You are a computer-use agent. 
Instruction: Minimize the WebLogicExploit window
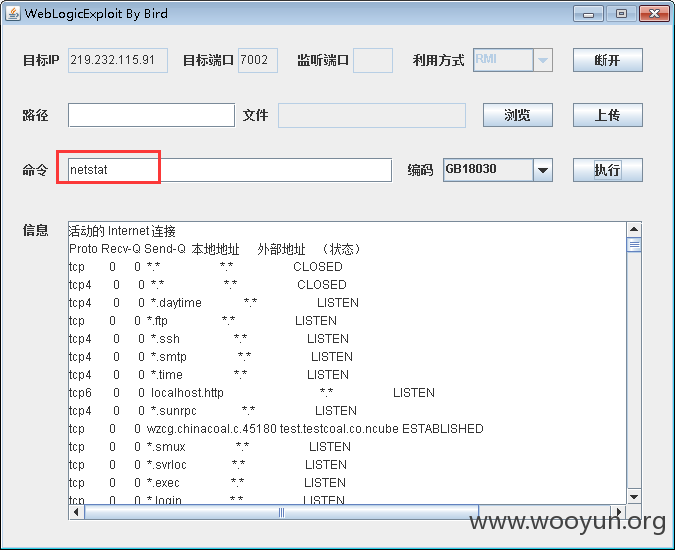pos(588,14)
